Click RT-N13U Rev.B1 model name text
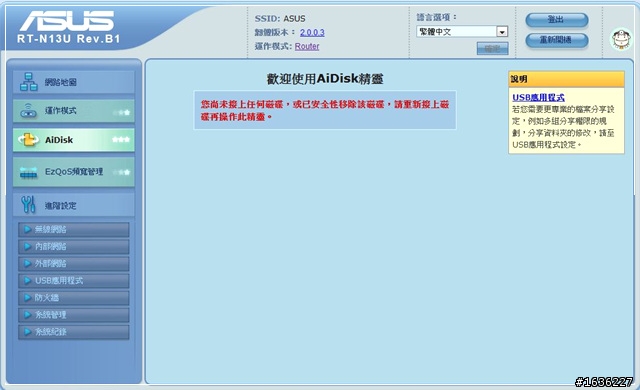The height and width of the screenshot is (390, 640). (x=69, y=39)
